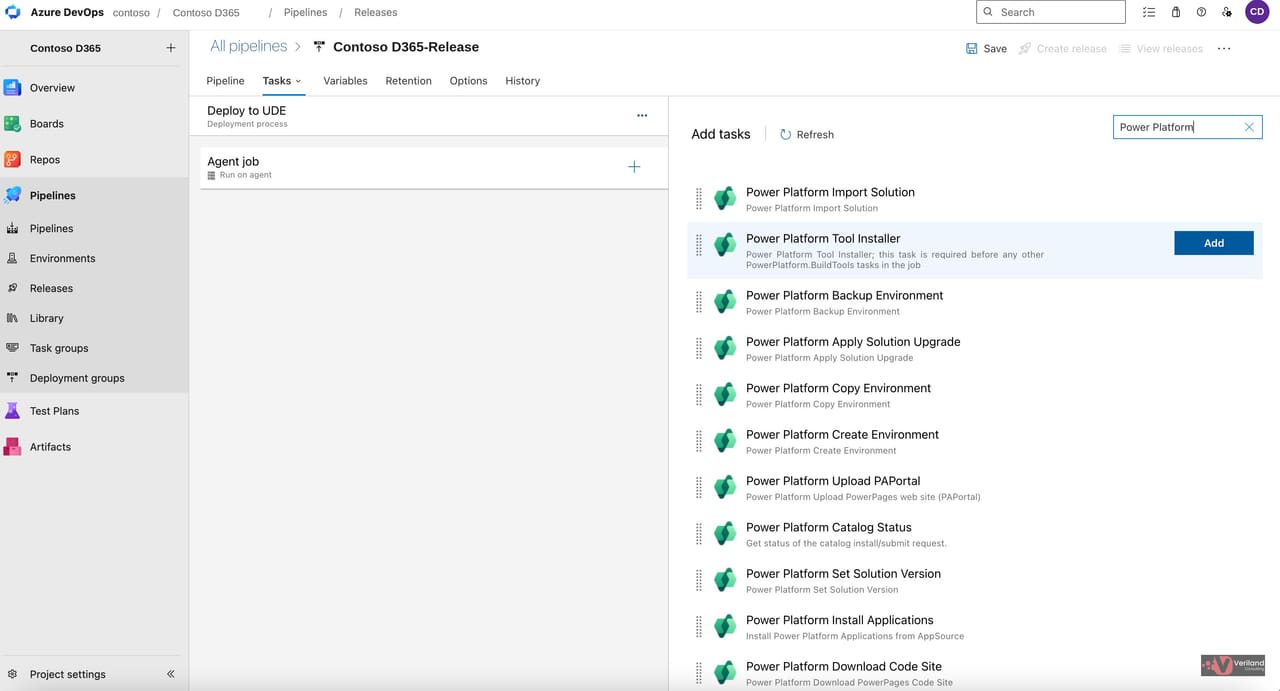Switch to the History tab
Image resolution: width=1280 pixels, height=691 pixels.
(522, 81)
